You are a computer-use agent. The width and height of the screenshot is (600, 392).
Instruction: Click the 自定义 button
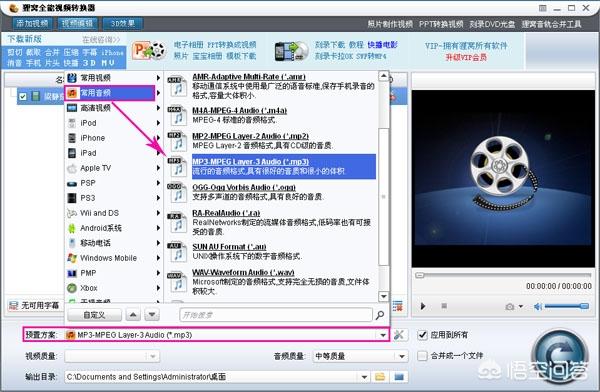[94, 315]
